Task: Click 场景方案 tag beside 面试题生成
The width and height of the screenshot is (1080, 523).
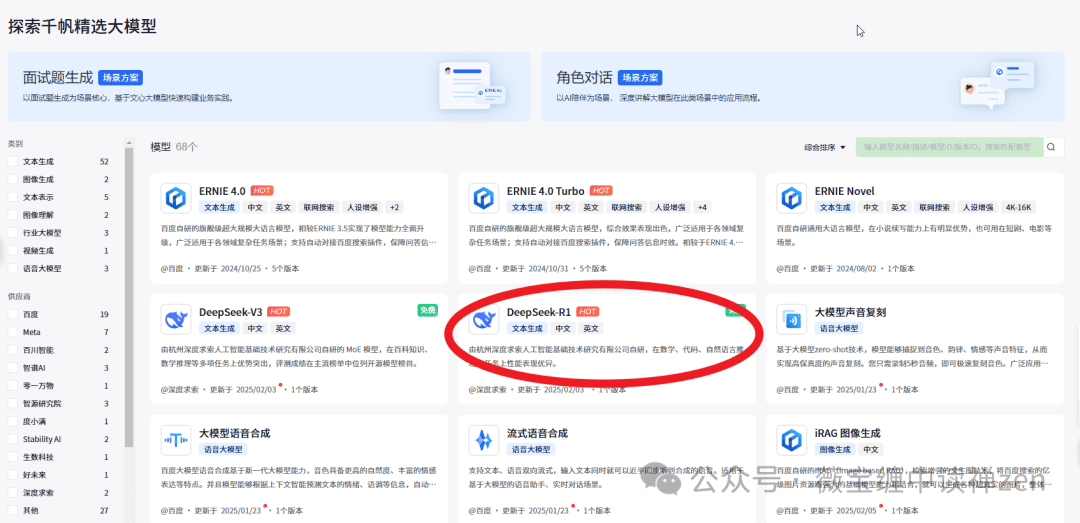Action: [x=121, y=78]
